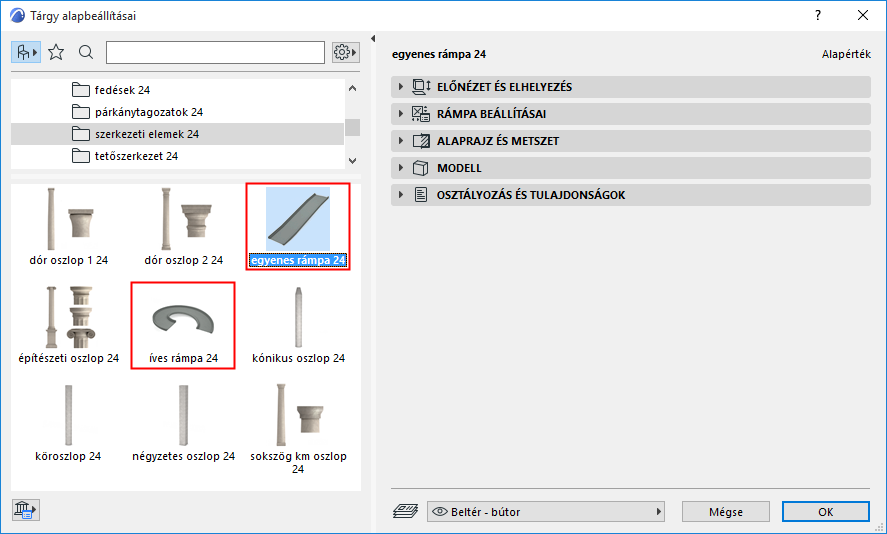This screenshot has width=887, height=534.
Task: Expand RÁMPA BEÁLLÍTÁSAI panel arrow
Action: [401, 114]
